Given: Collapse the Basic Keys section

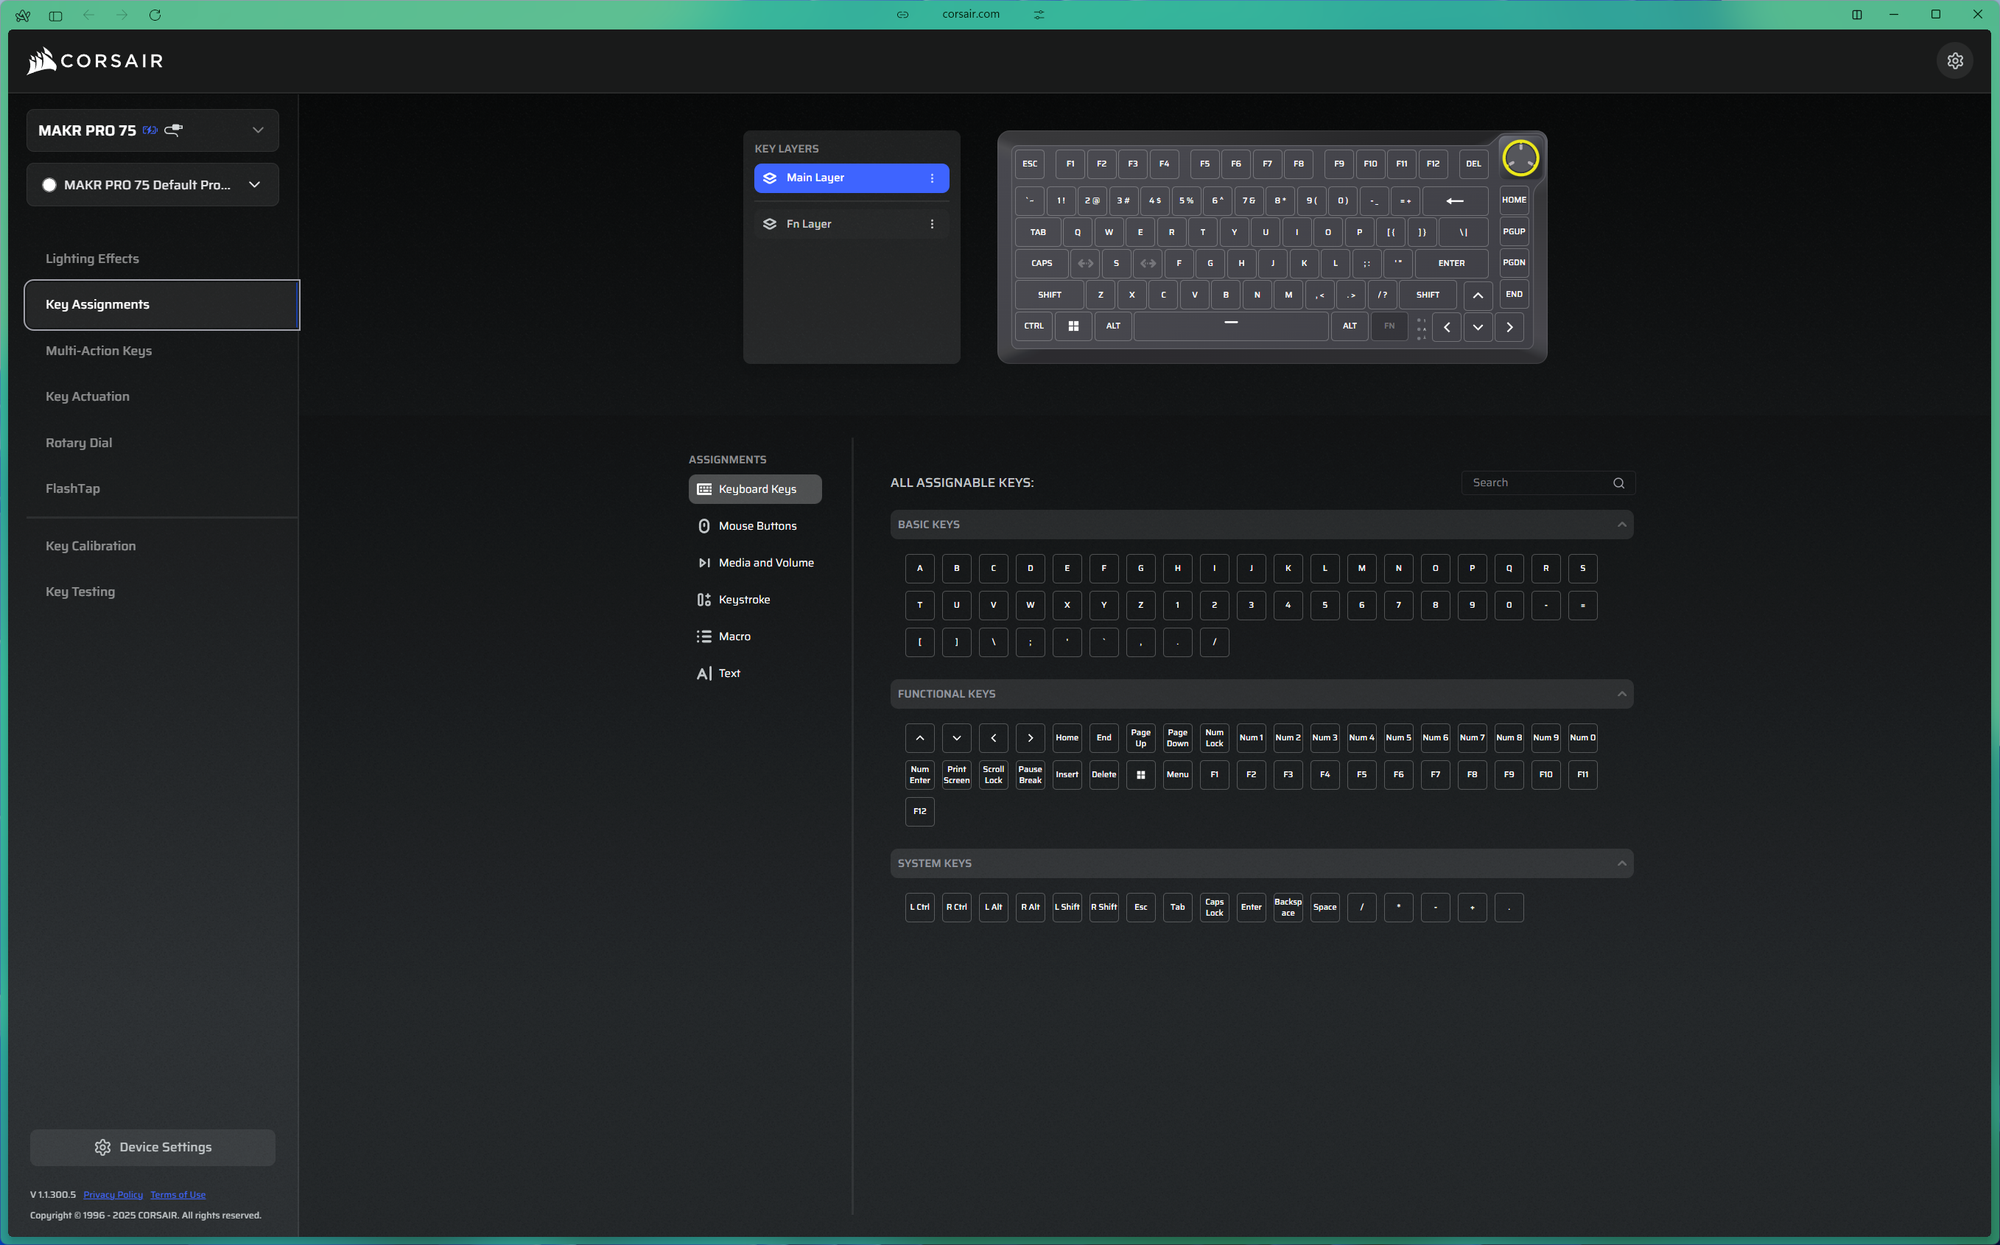Looking at the screenshot, I should click(1621, 525).
